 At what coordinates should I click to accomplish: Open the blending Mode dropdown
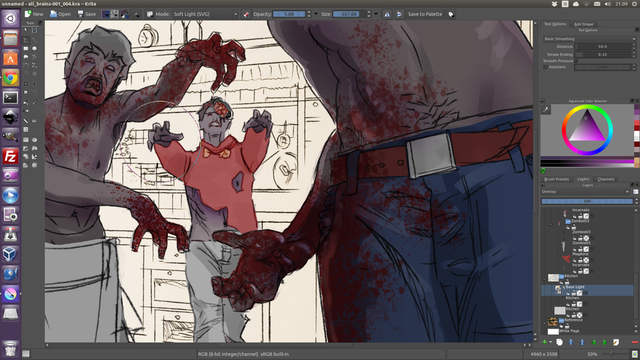click(x=204, y=14)
